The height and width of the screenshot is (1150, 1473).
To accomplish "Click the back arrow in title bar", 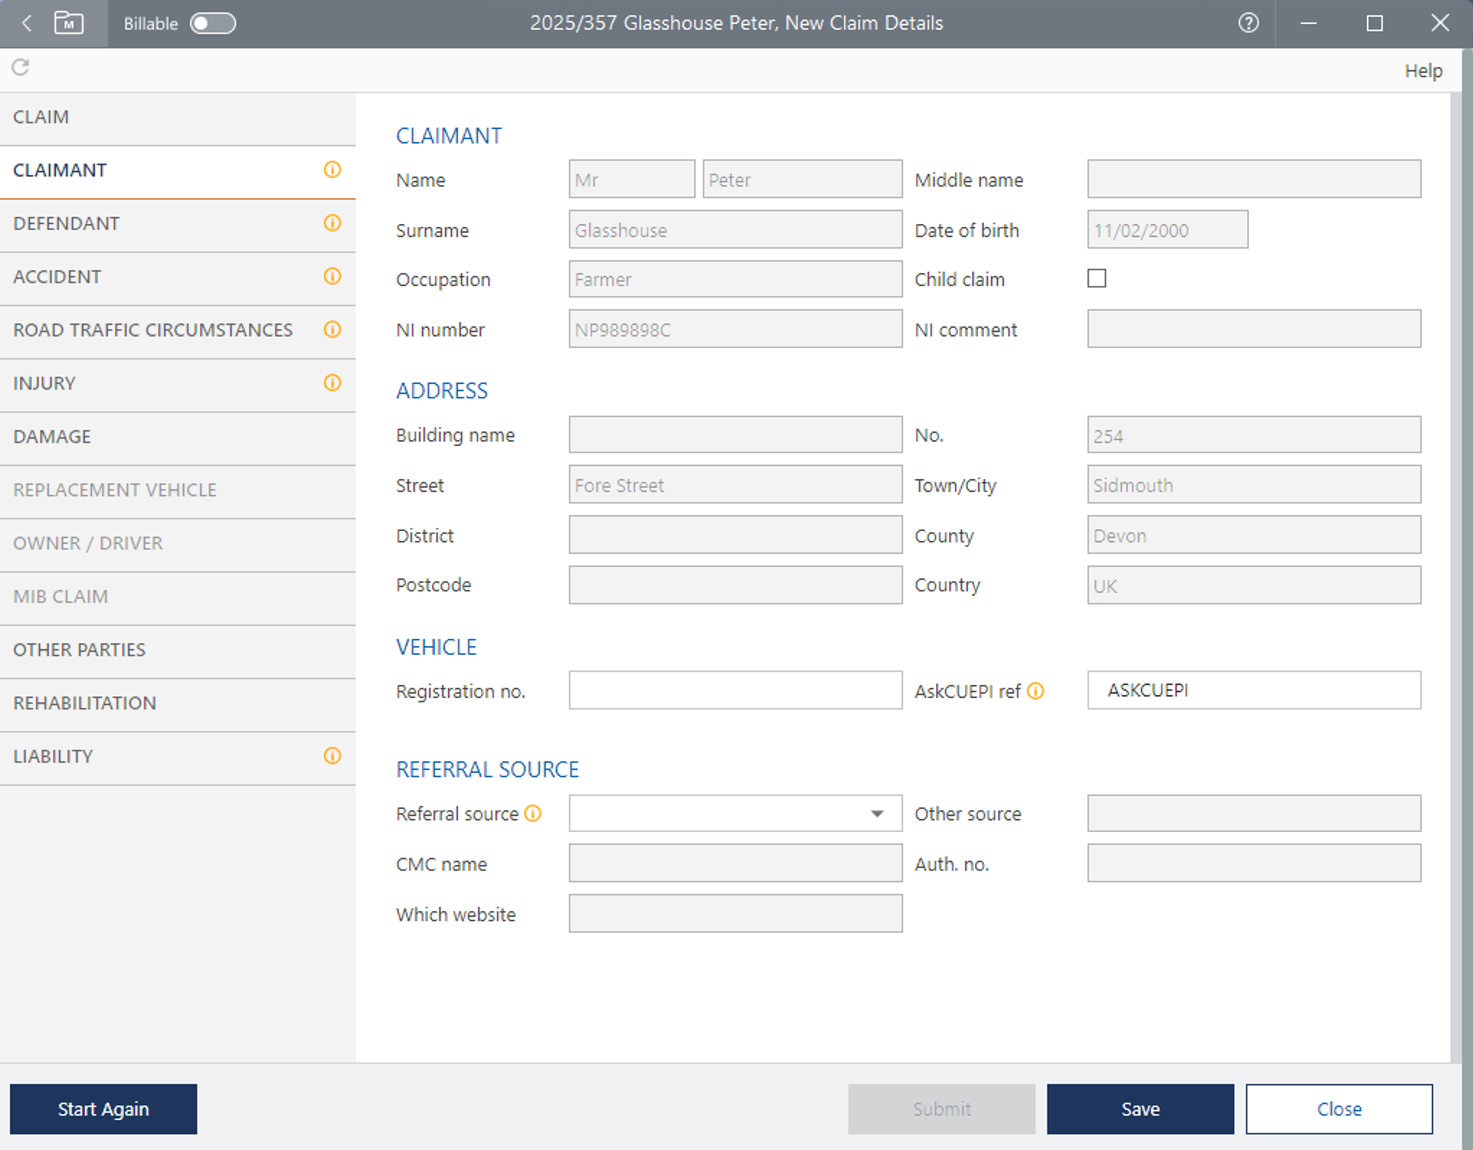I will (x=27, y=23).
